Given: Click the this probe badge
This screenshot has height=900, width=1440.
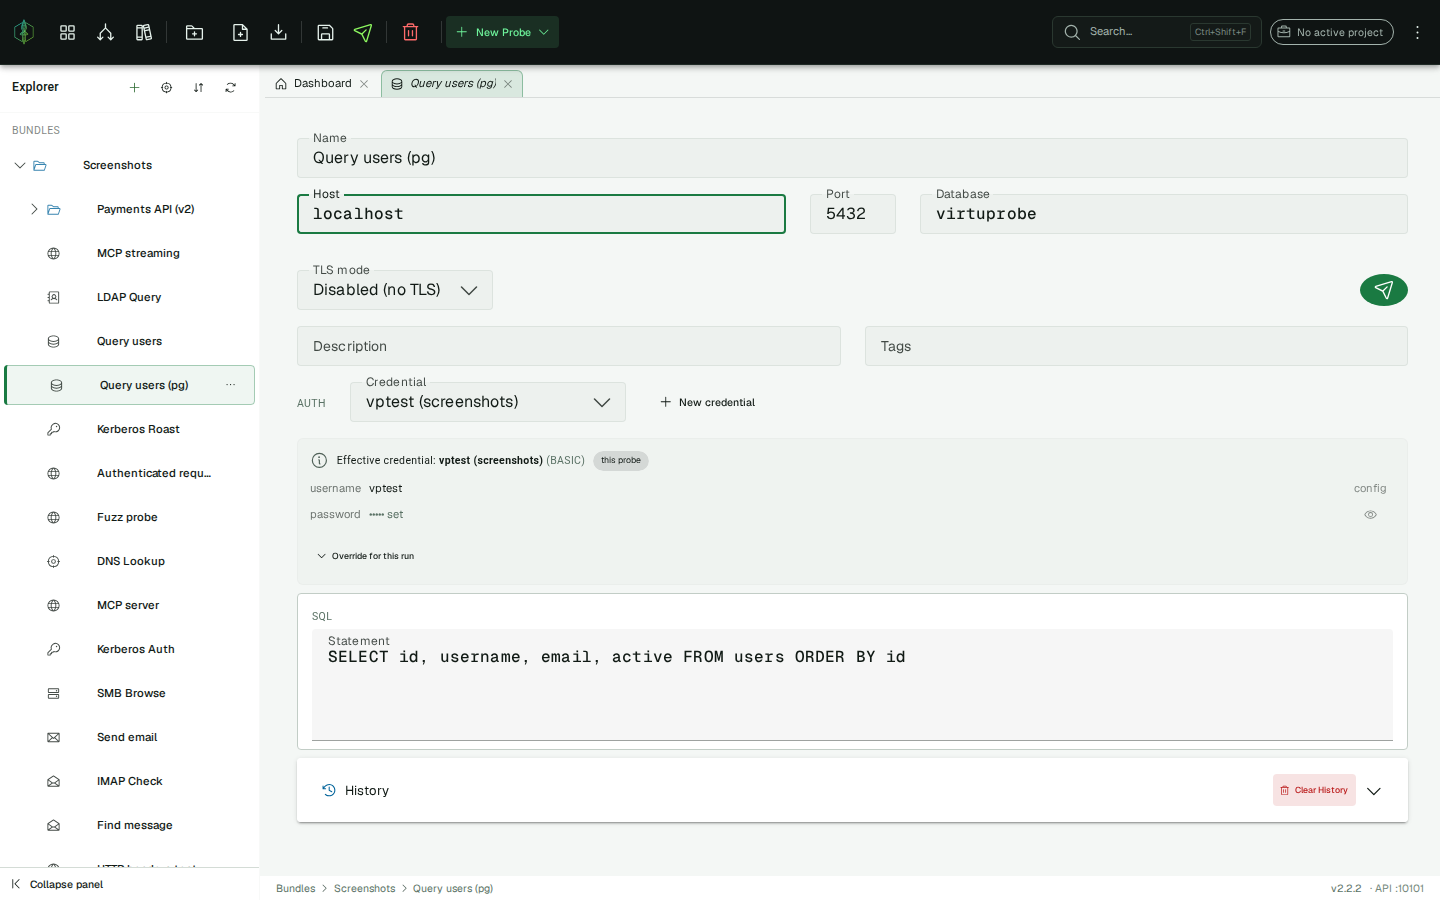Looking at the screenshot, I should click(x=621, y=461).
